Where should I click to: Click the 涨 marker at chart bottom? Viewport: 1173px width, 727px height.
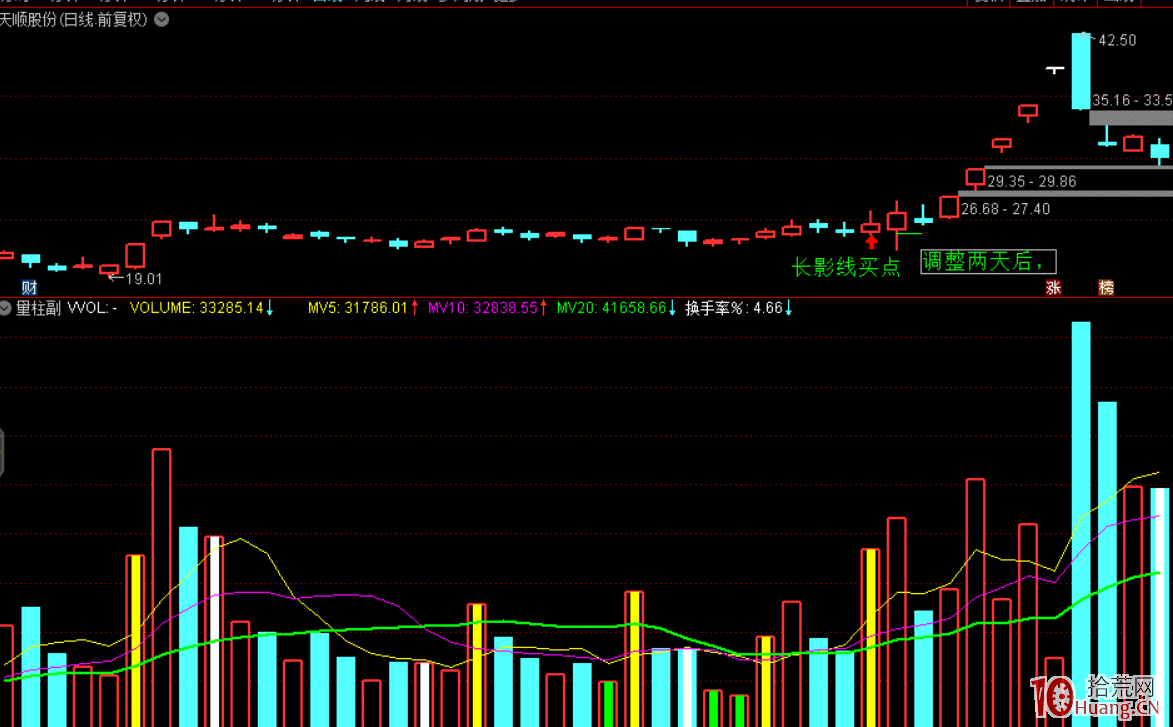point(1053,287)
